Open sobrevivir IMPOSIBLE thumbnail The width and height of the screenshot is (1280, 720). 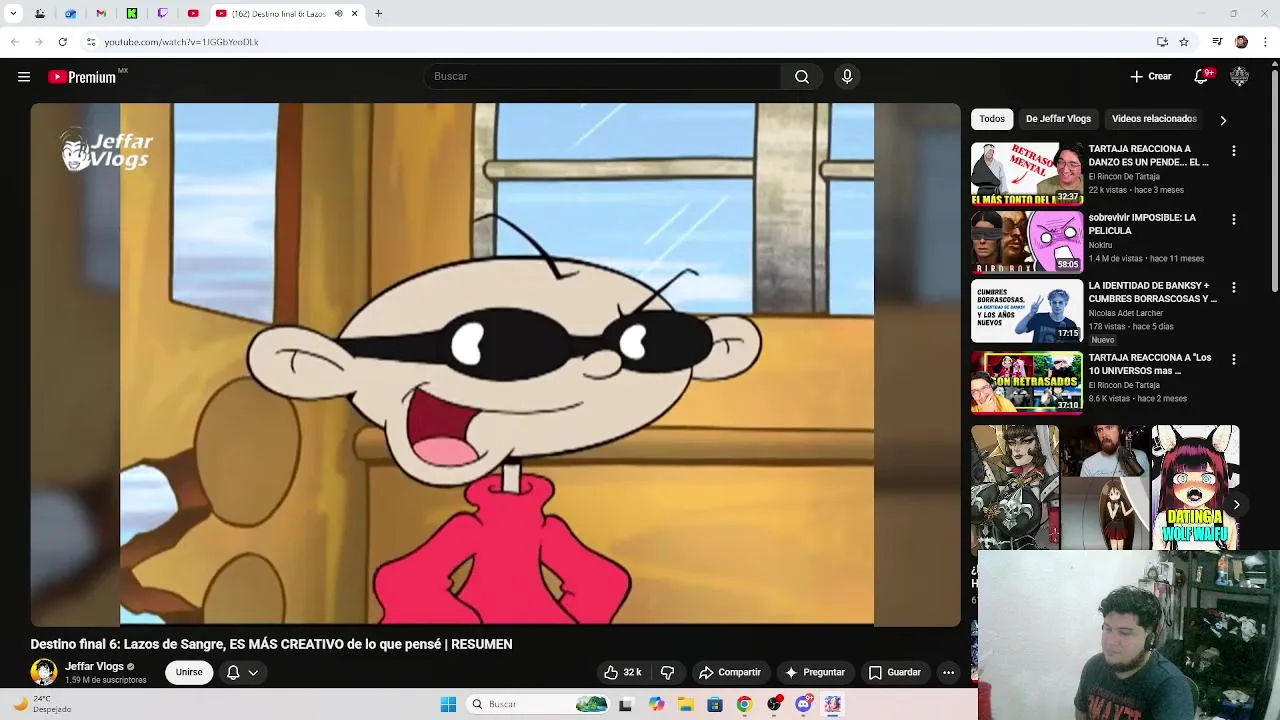point(1027,242)
